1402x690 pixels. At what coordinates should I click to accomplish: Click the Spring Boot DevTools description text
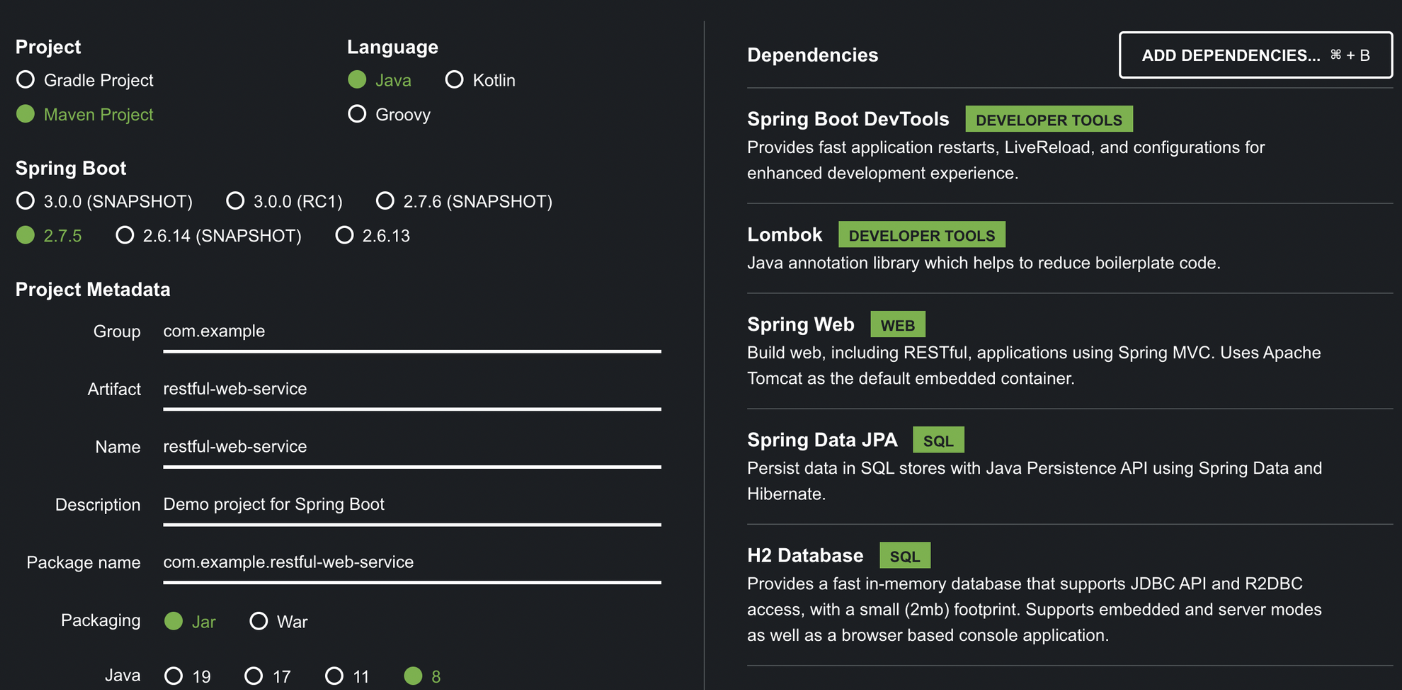coord(1006,160)
